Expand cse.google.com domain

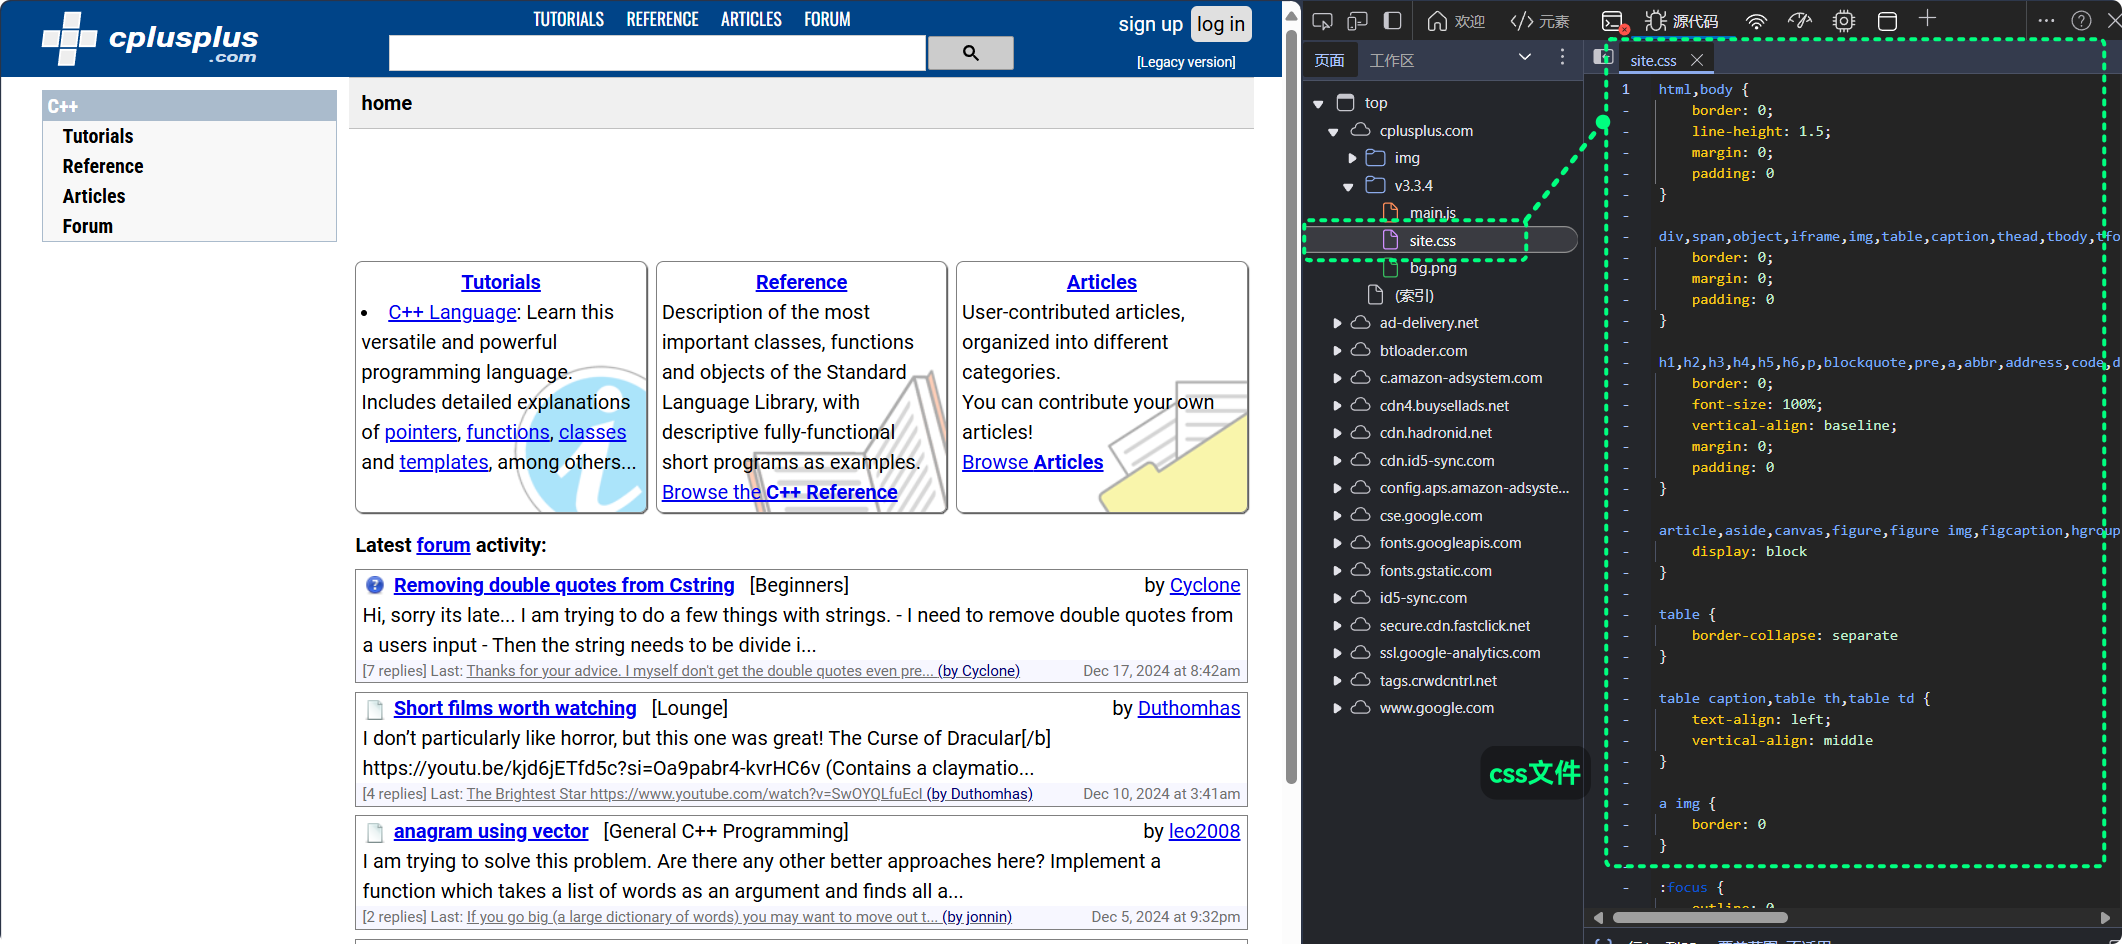[1337, 516]
